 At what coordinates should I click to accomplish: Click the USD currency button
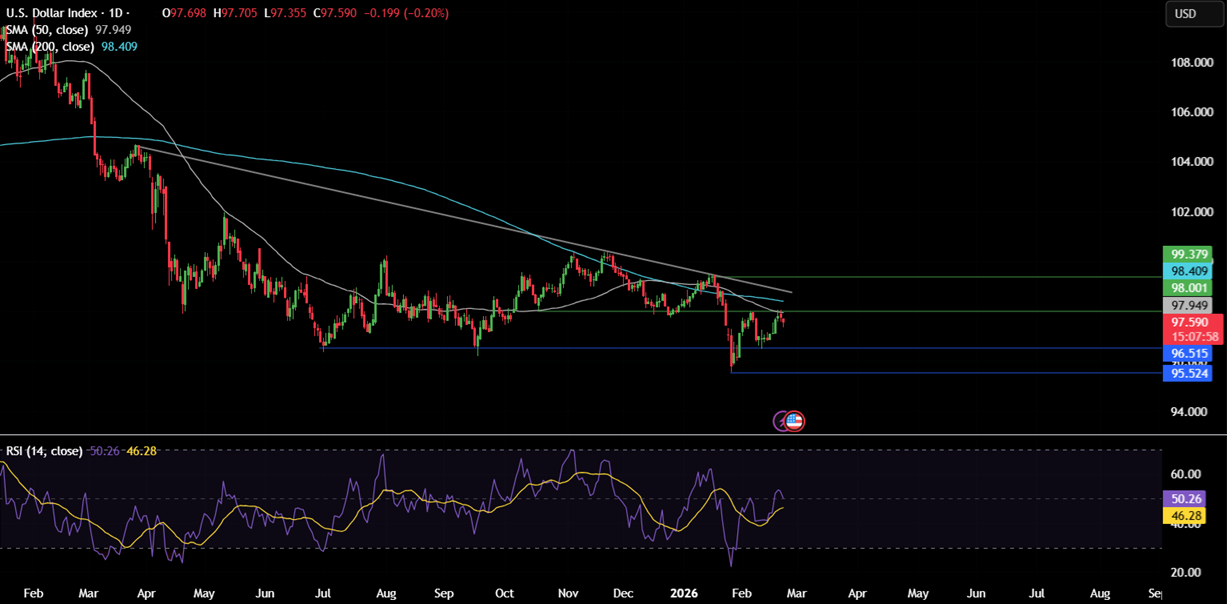point(1193,14)
